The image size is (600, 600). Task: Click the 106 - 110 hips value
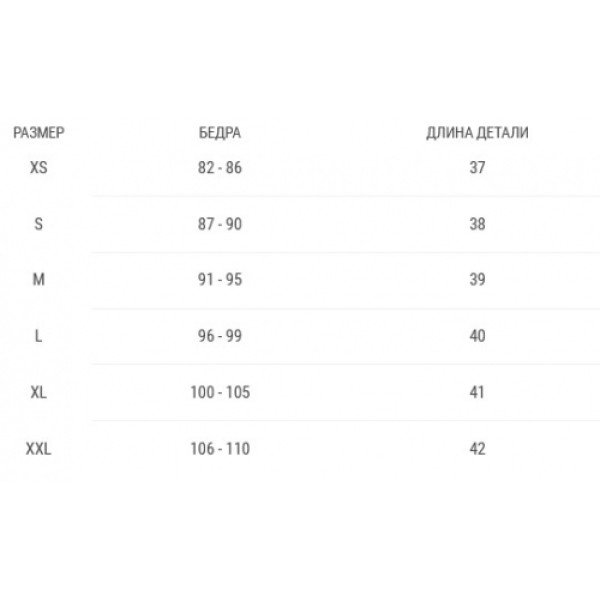220,448
